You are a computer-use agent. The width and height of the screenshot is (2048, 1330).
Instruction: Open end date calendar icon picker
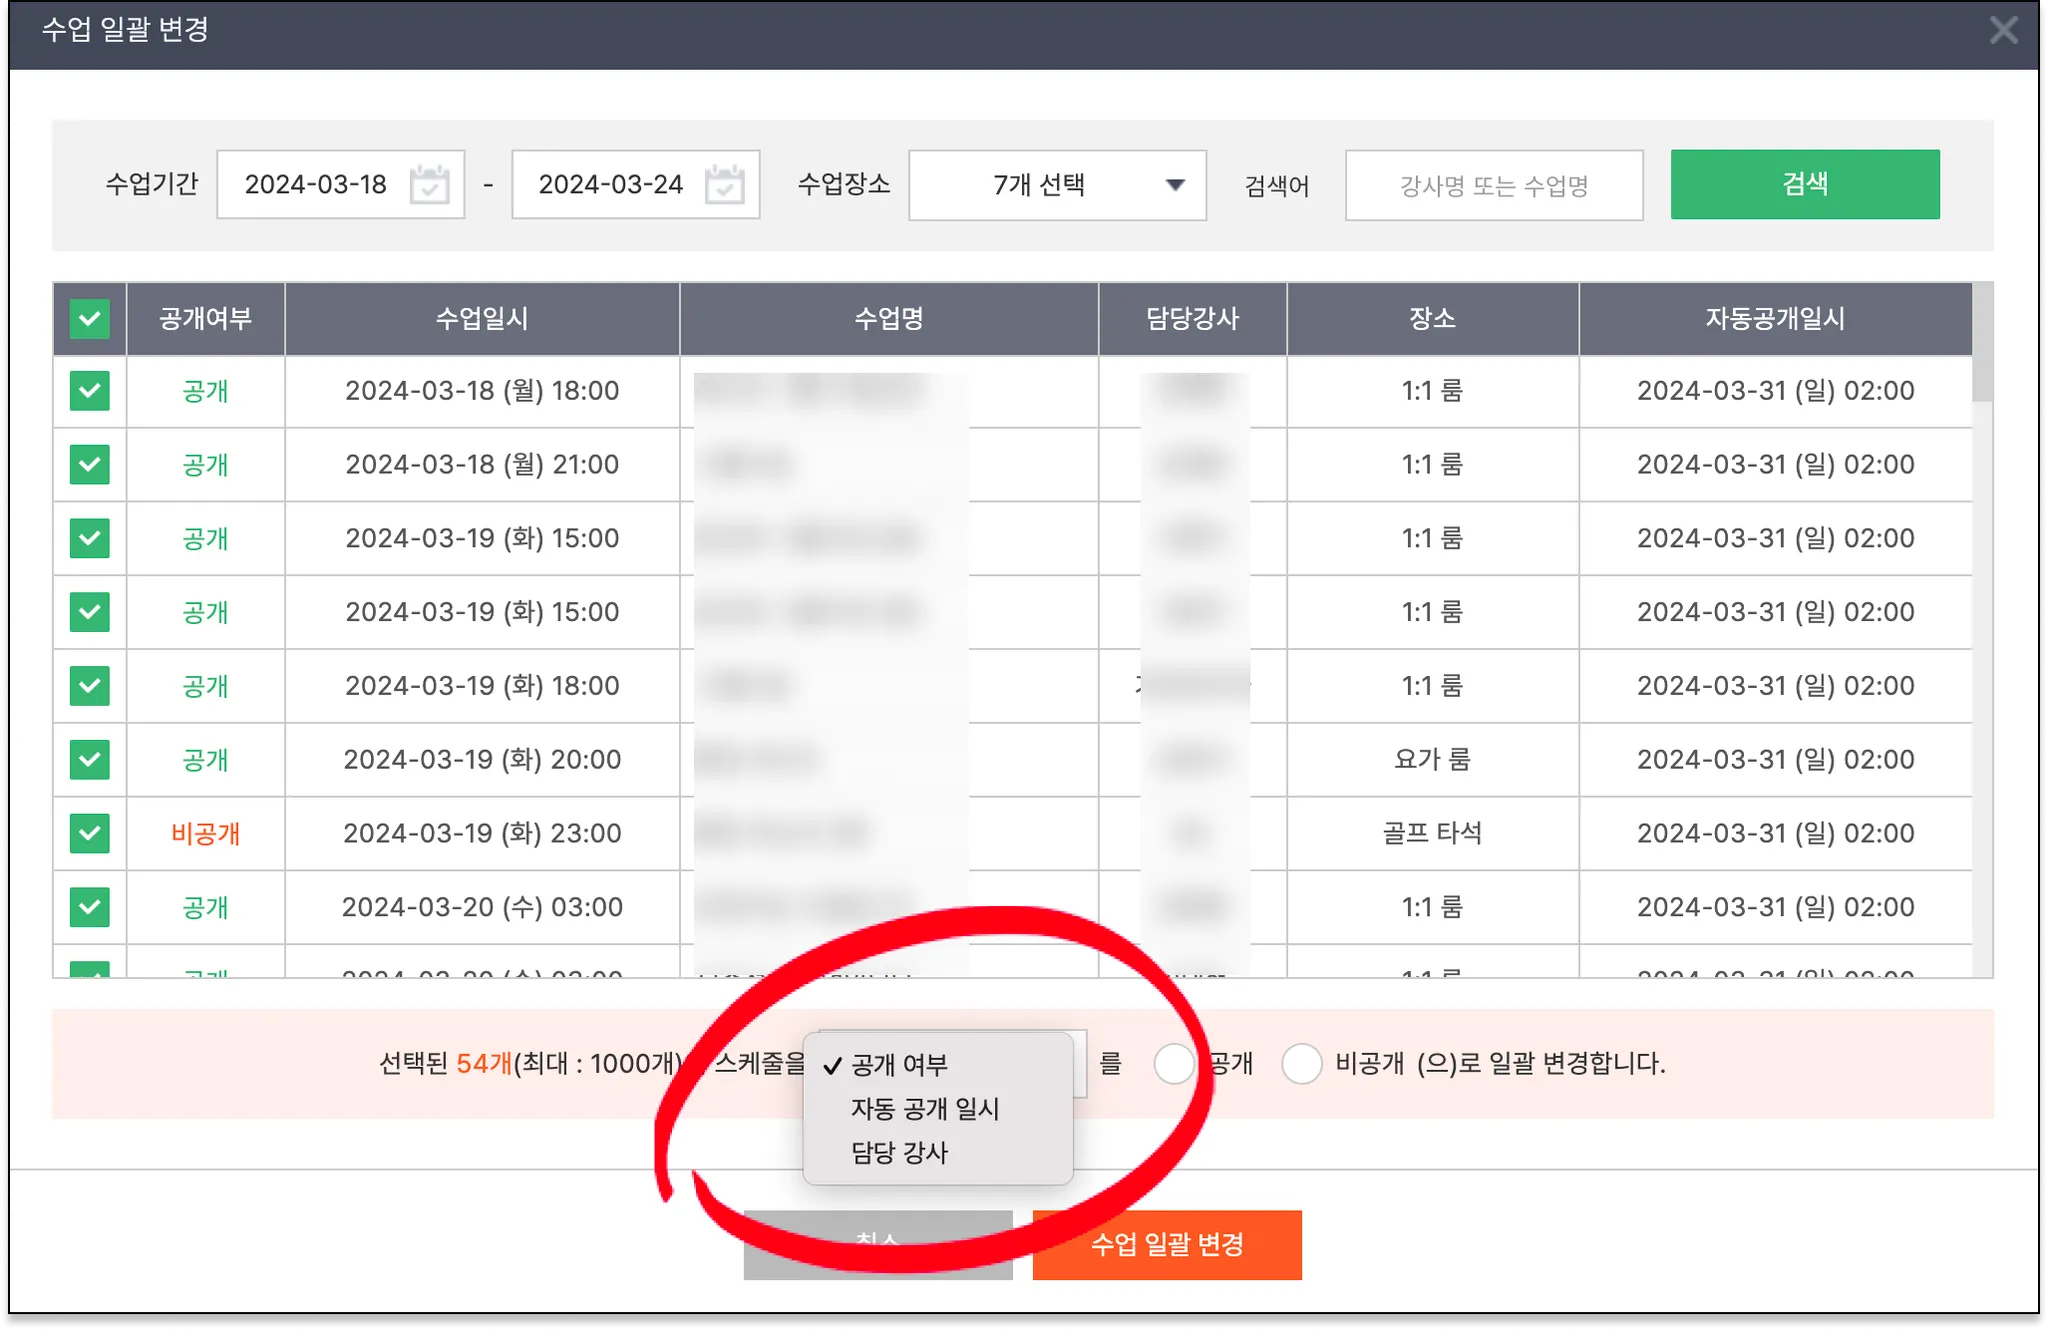724,185
